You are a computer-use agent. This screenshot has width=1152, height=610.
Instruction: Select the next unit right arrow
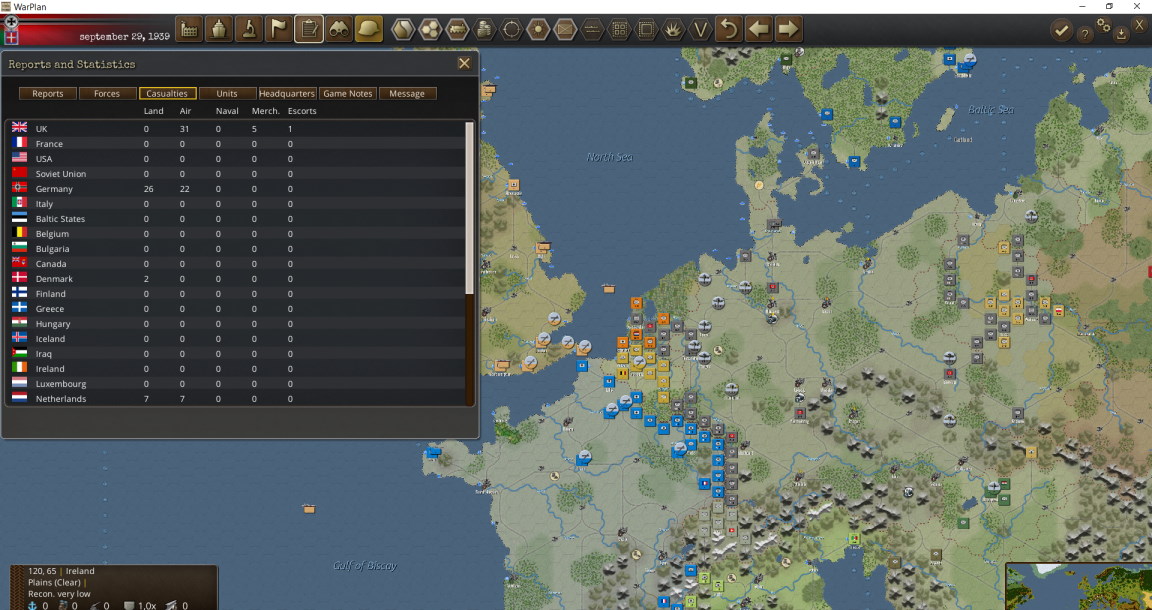[788, 29]
